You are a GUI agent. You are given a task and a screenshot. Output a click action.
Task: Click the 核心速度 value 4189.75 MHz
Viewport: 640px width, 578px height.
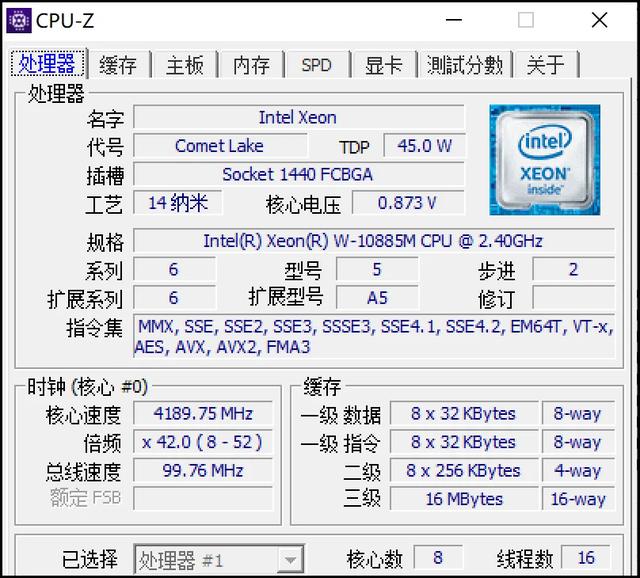coord(203,413)
